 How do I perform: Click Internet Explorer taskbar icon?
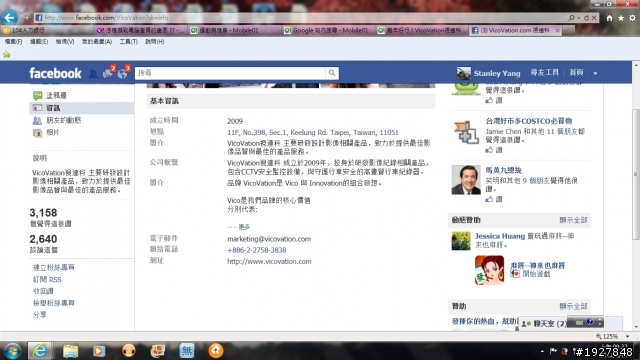click(39, 351)
